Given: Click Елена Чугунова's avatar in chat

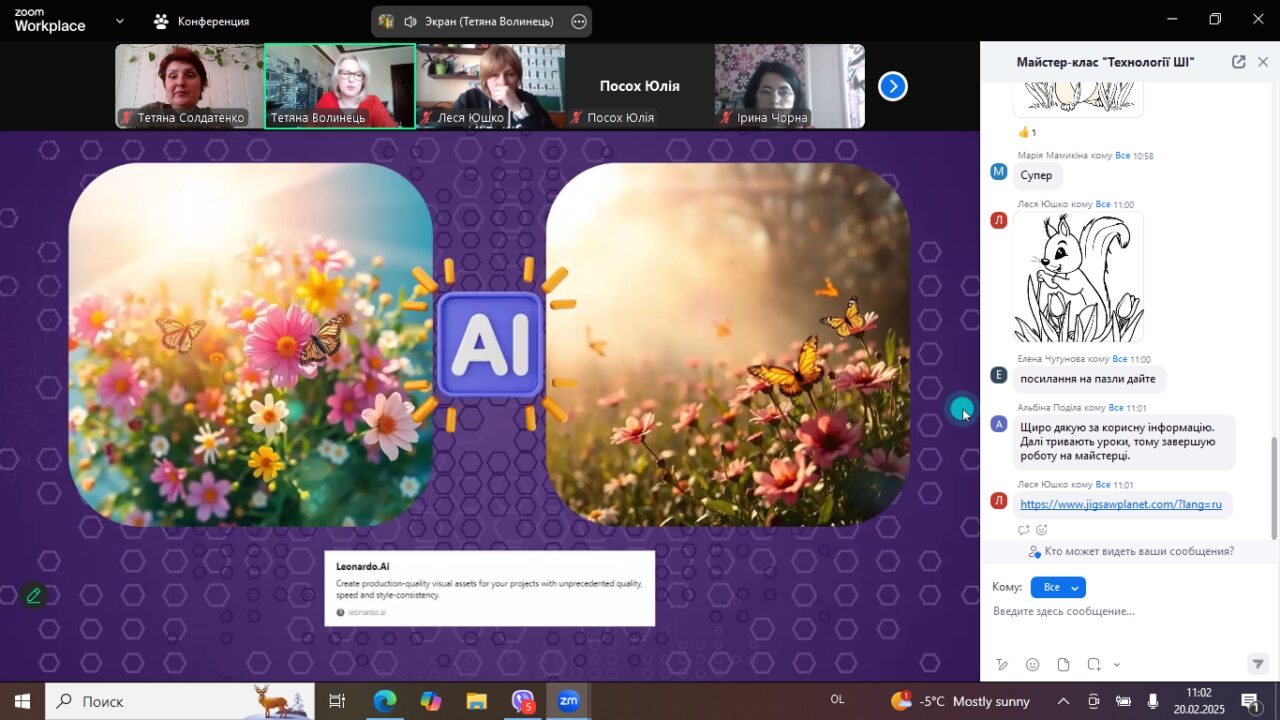Looking at the screenshot, I should pos(998,375).
